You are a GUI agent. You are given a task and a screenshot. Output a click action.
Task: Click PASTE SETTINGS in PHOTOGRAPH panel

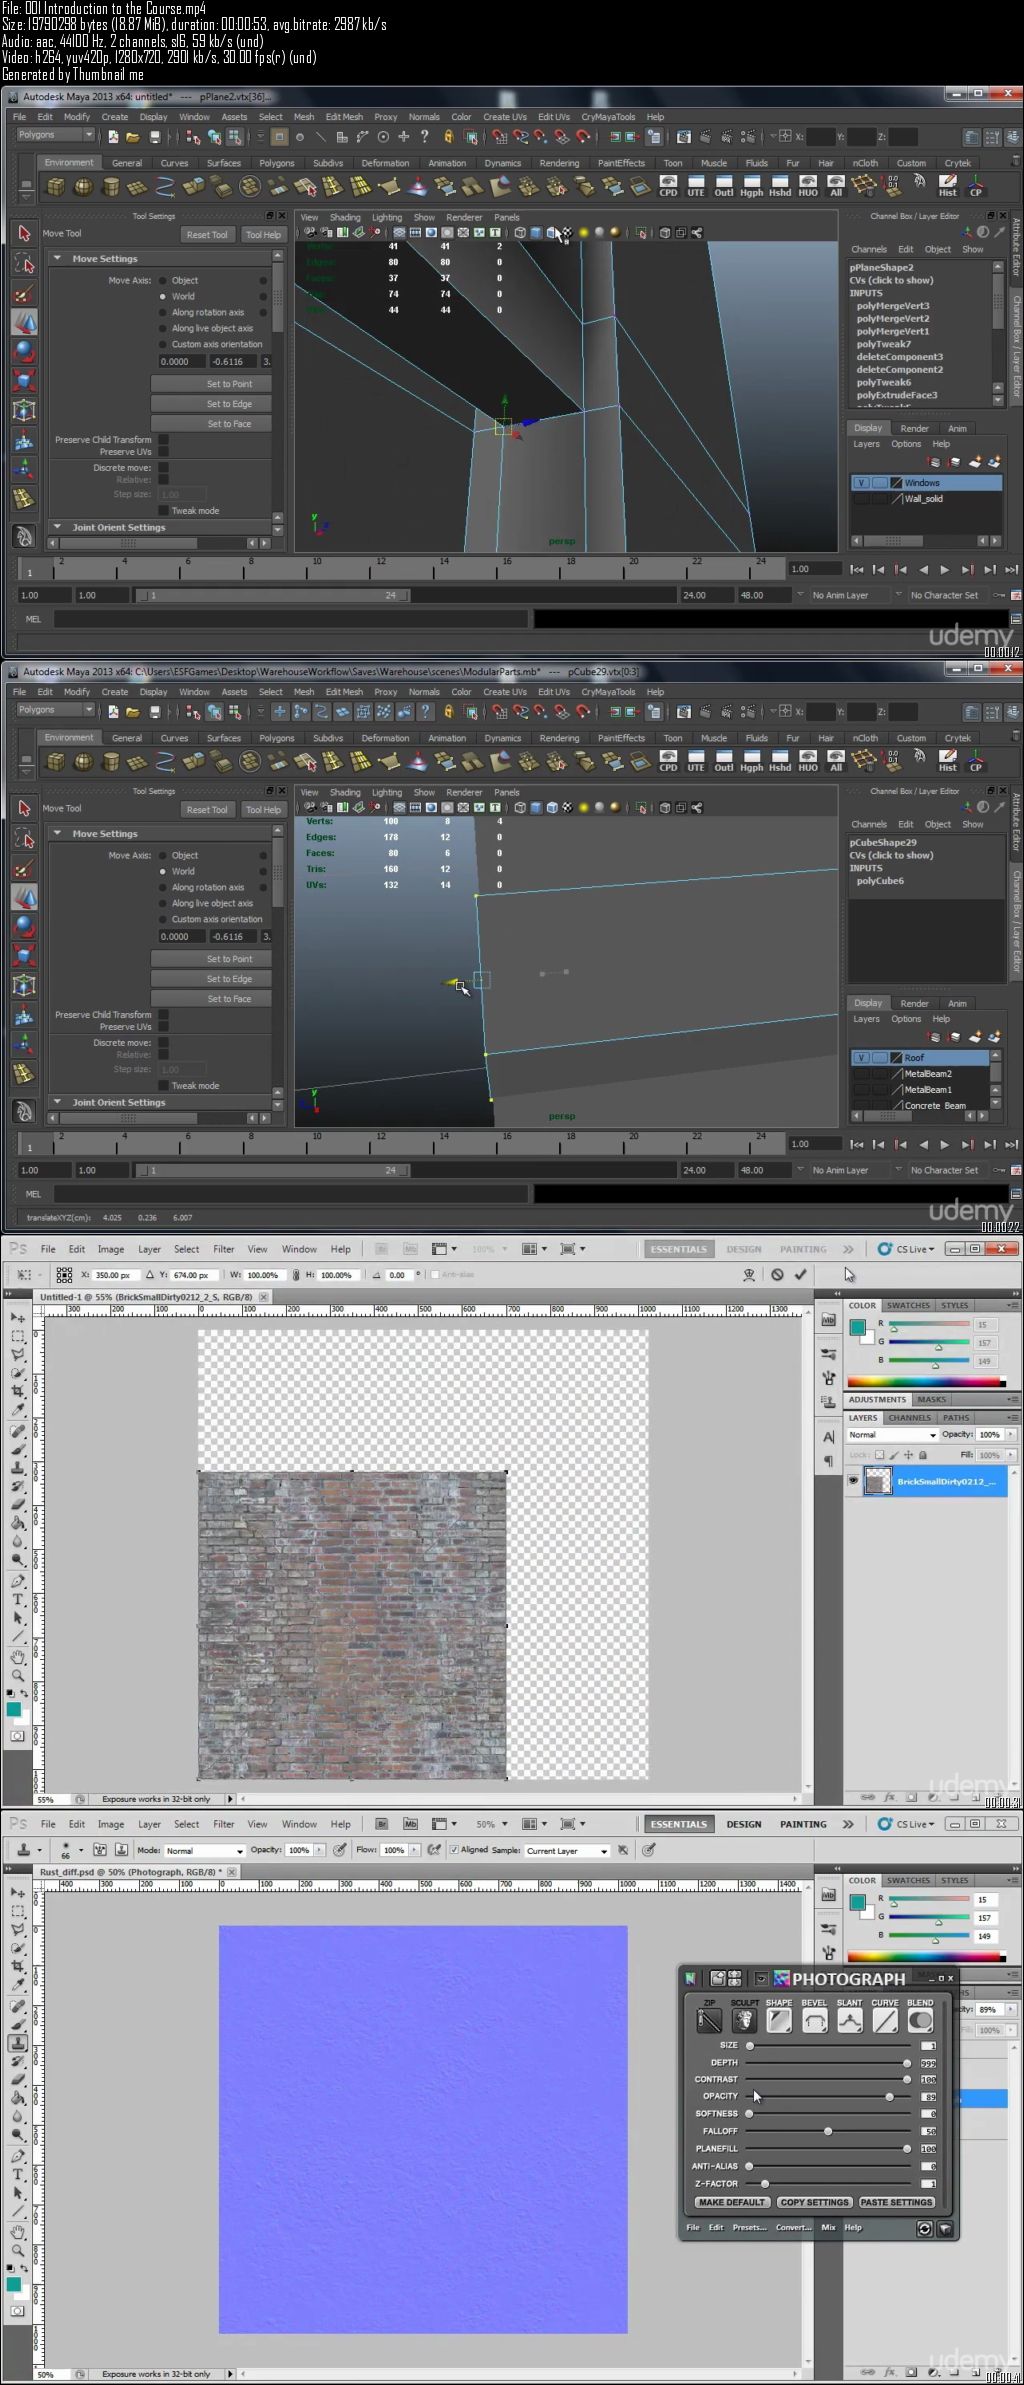tap(896, 2202)
